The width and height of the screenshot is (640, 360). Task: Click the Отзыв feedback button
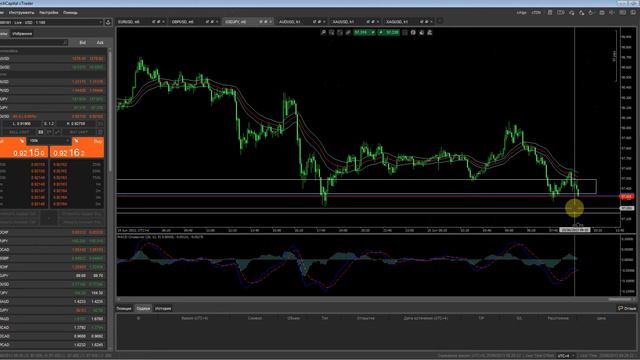[627, 309]
